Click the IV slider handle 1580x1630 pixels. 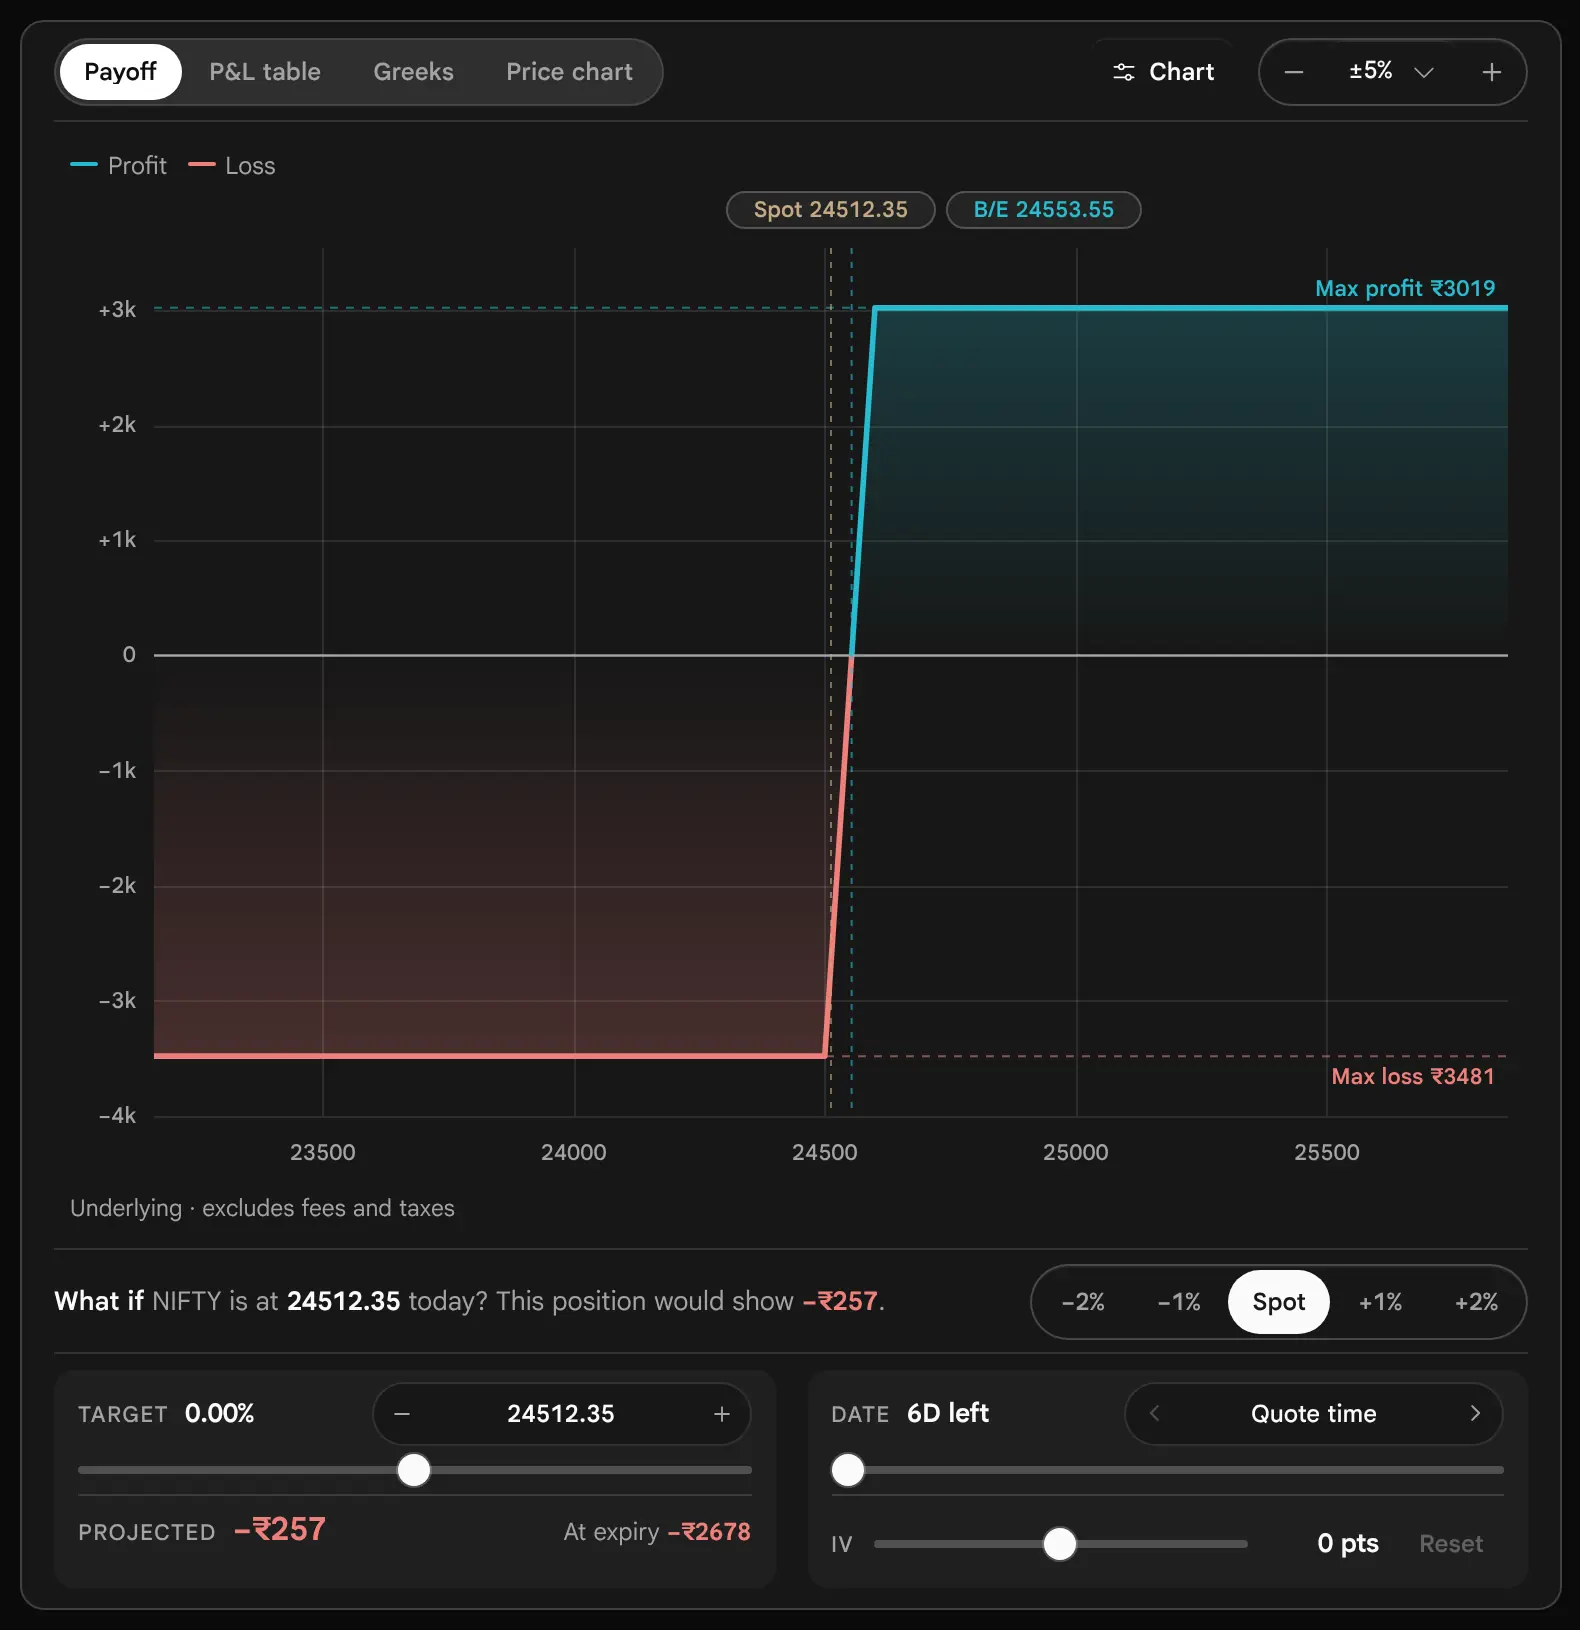pos(1060,1544)
